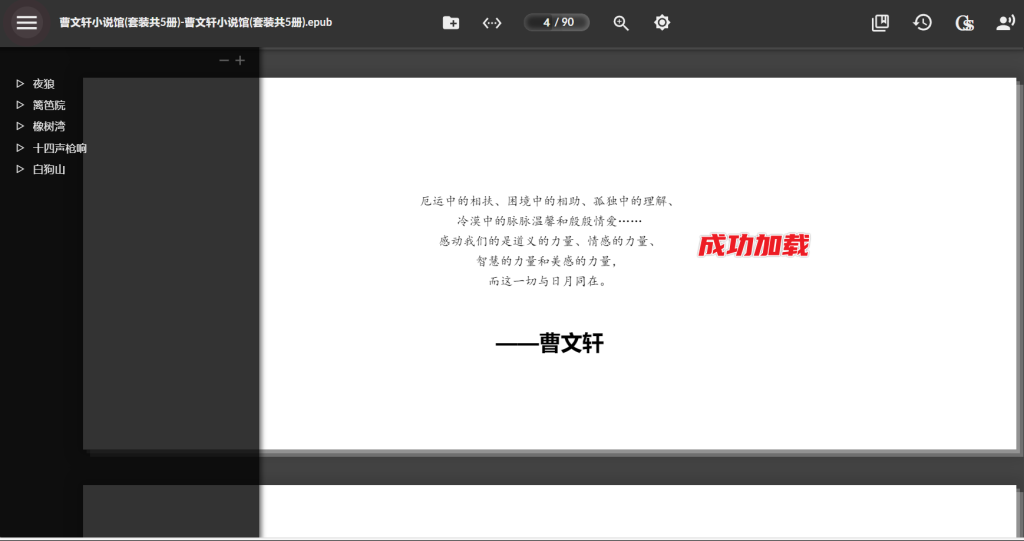
Task: Click the read aloud voice icon
Action: coord(1005,23)
